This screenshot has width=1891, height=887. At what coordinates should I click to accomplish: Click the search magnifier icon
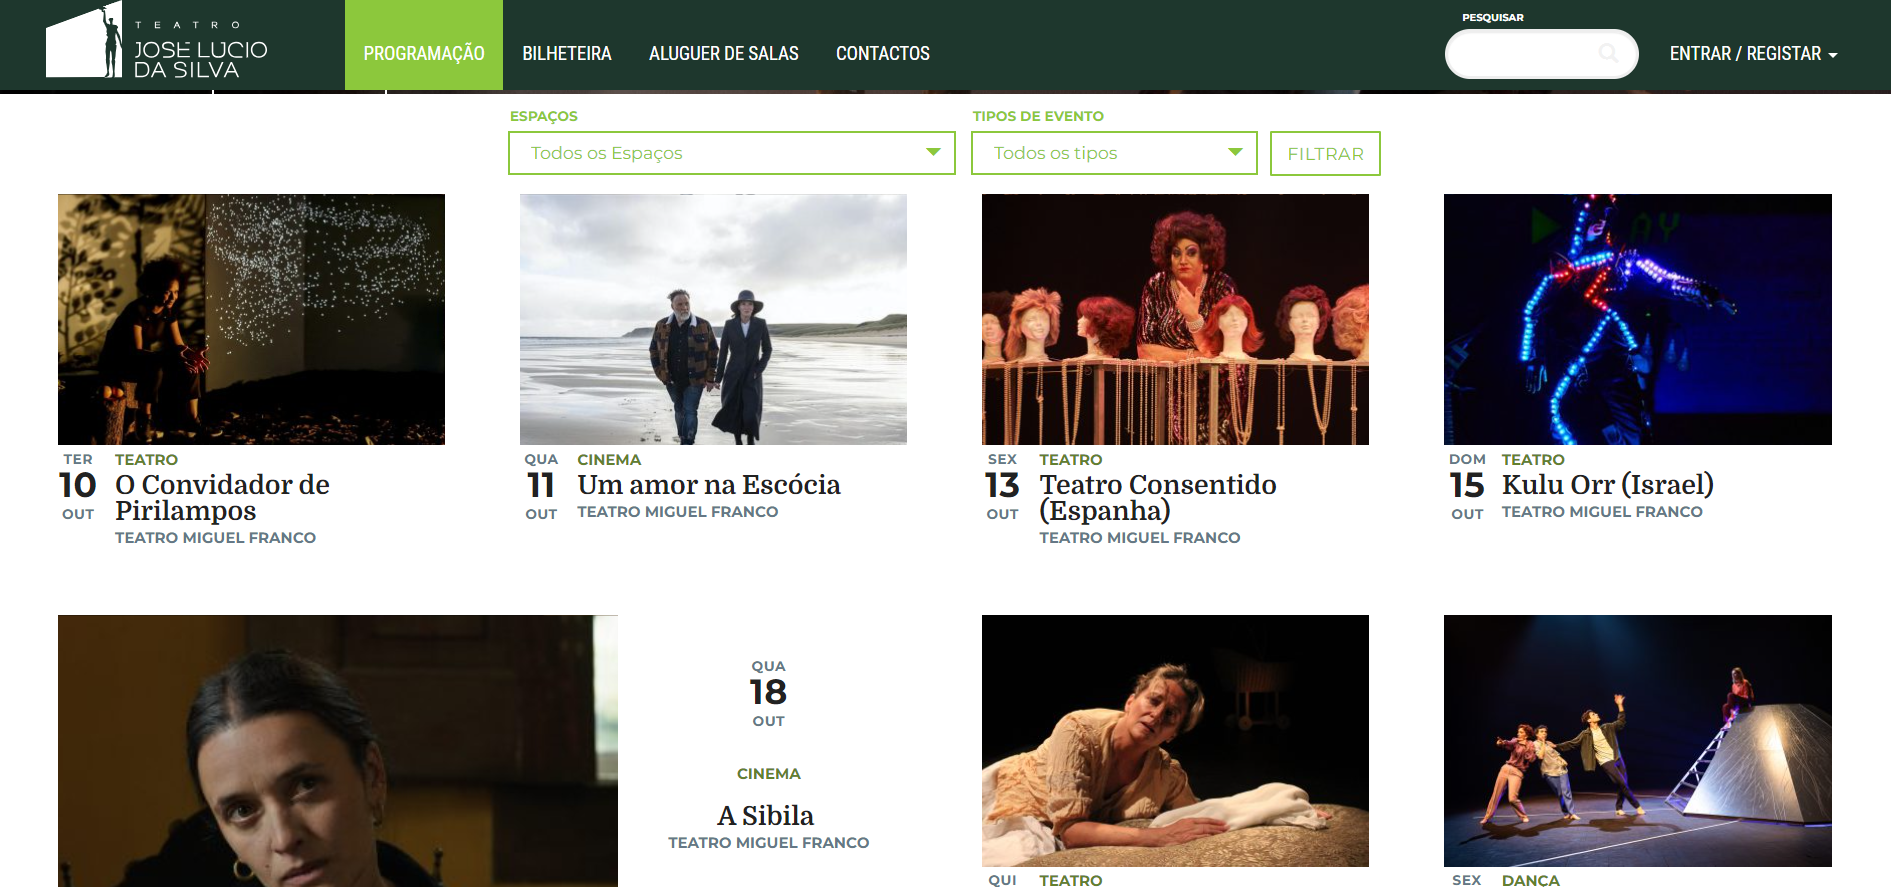(1608, 53)
